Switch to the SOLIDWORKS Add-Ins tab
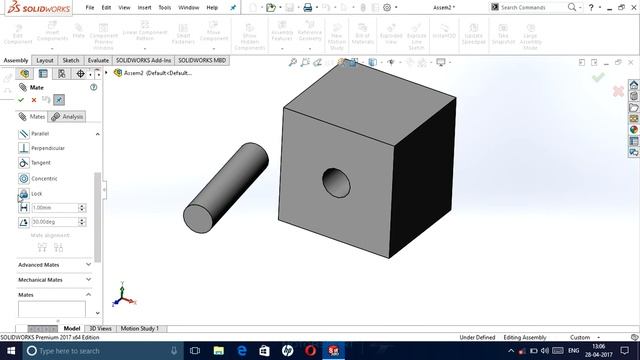Screen dimensions: 640x360 [143, 60]
